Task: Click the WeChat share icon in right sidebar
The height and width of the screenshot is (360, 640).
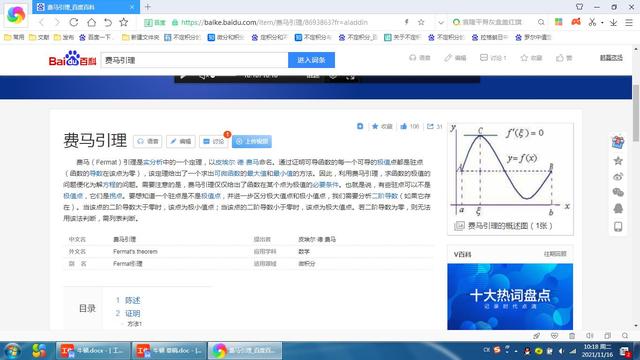Action: [618, 192]
